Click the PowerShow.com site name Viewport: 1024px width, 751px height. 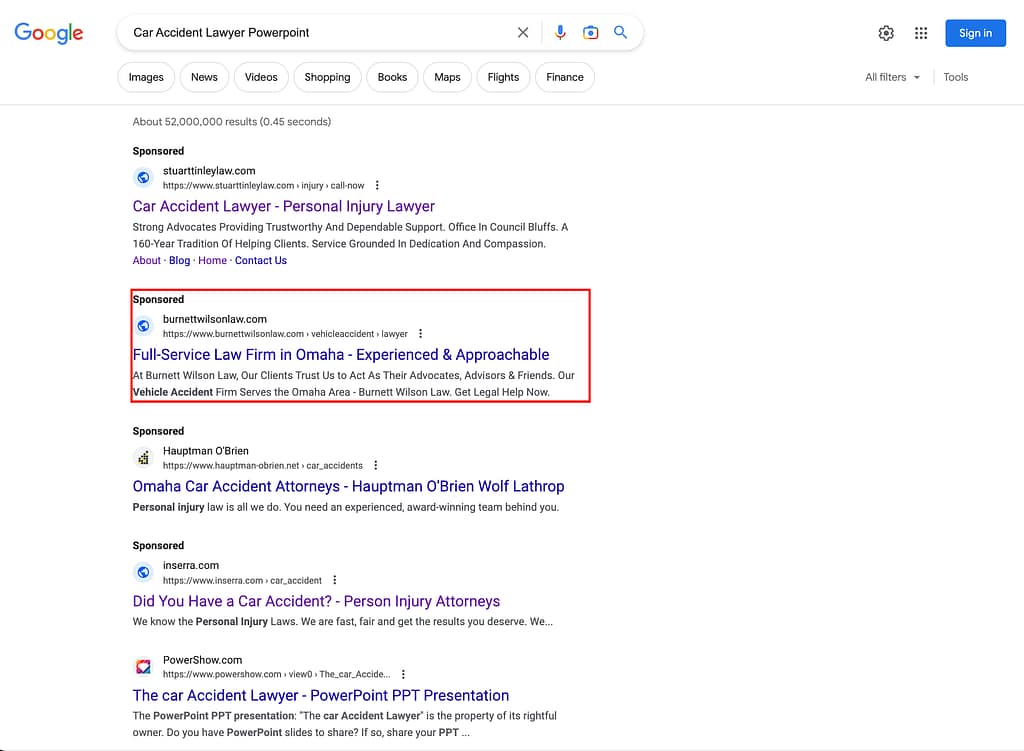202,660
